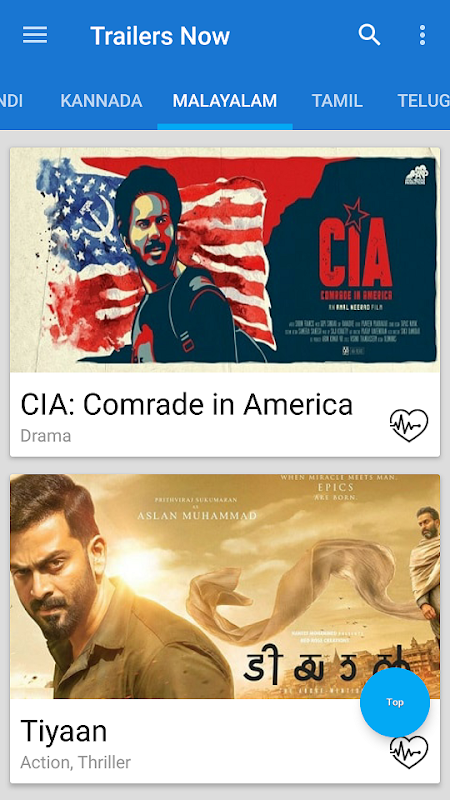Click the star emblem on the CIA poster
This screenshot has width=450, height=800.
pyautogui.click(x=355, y=212)
